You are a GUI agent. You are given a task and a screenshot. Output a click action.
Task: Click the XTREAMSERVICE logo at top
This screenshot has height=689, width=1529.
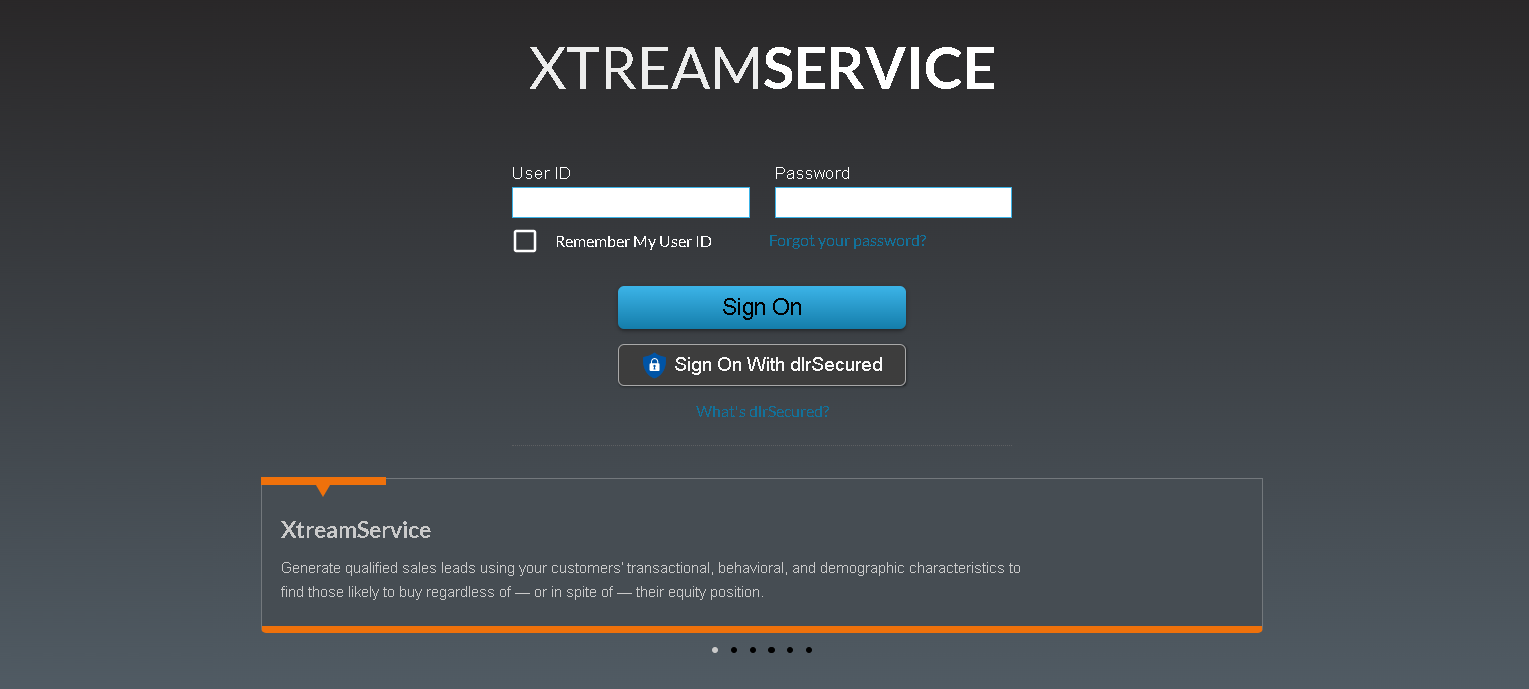762,68
